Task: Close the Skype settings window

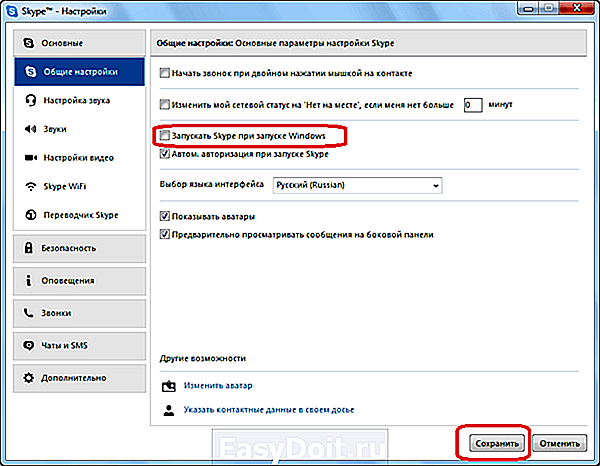Action: pos(577,8)
